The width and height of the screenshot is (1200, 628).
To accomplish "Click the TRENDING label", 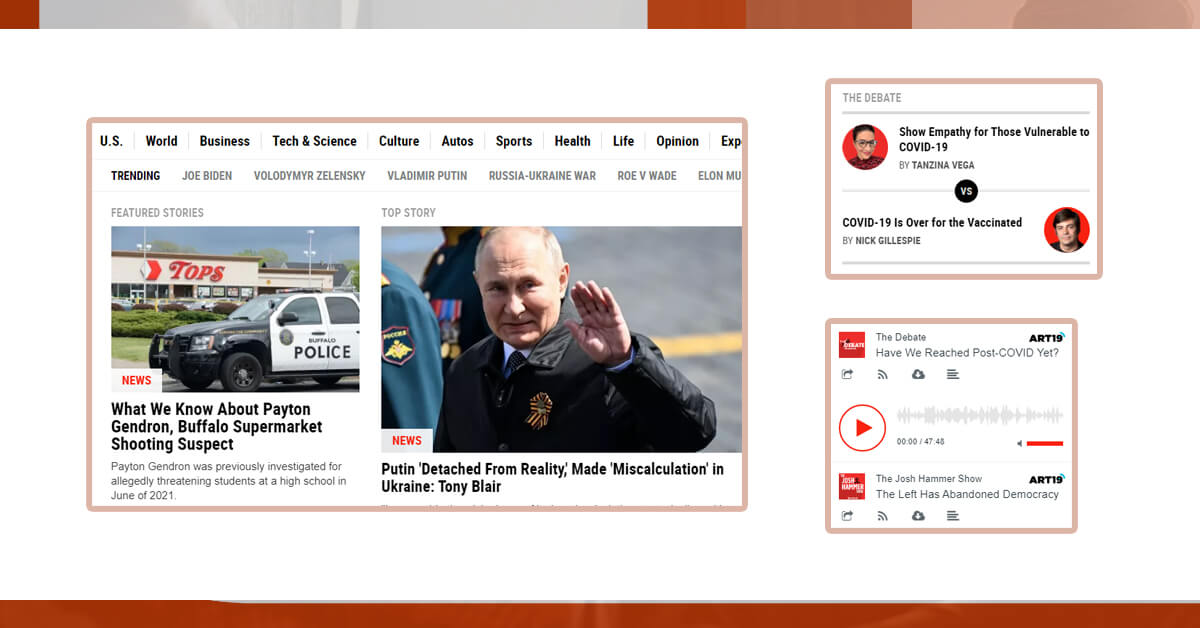I will click(135, 176).
